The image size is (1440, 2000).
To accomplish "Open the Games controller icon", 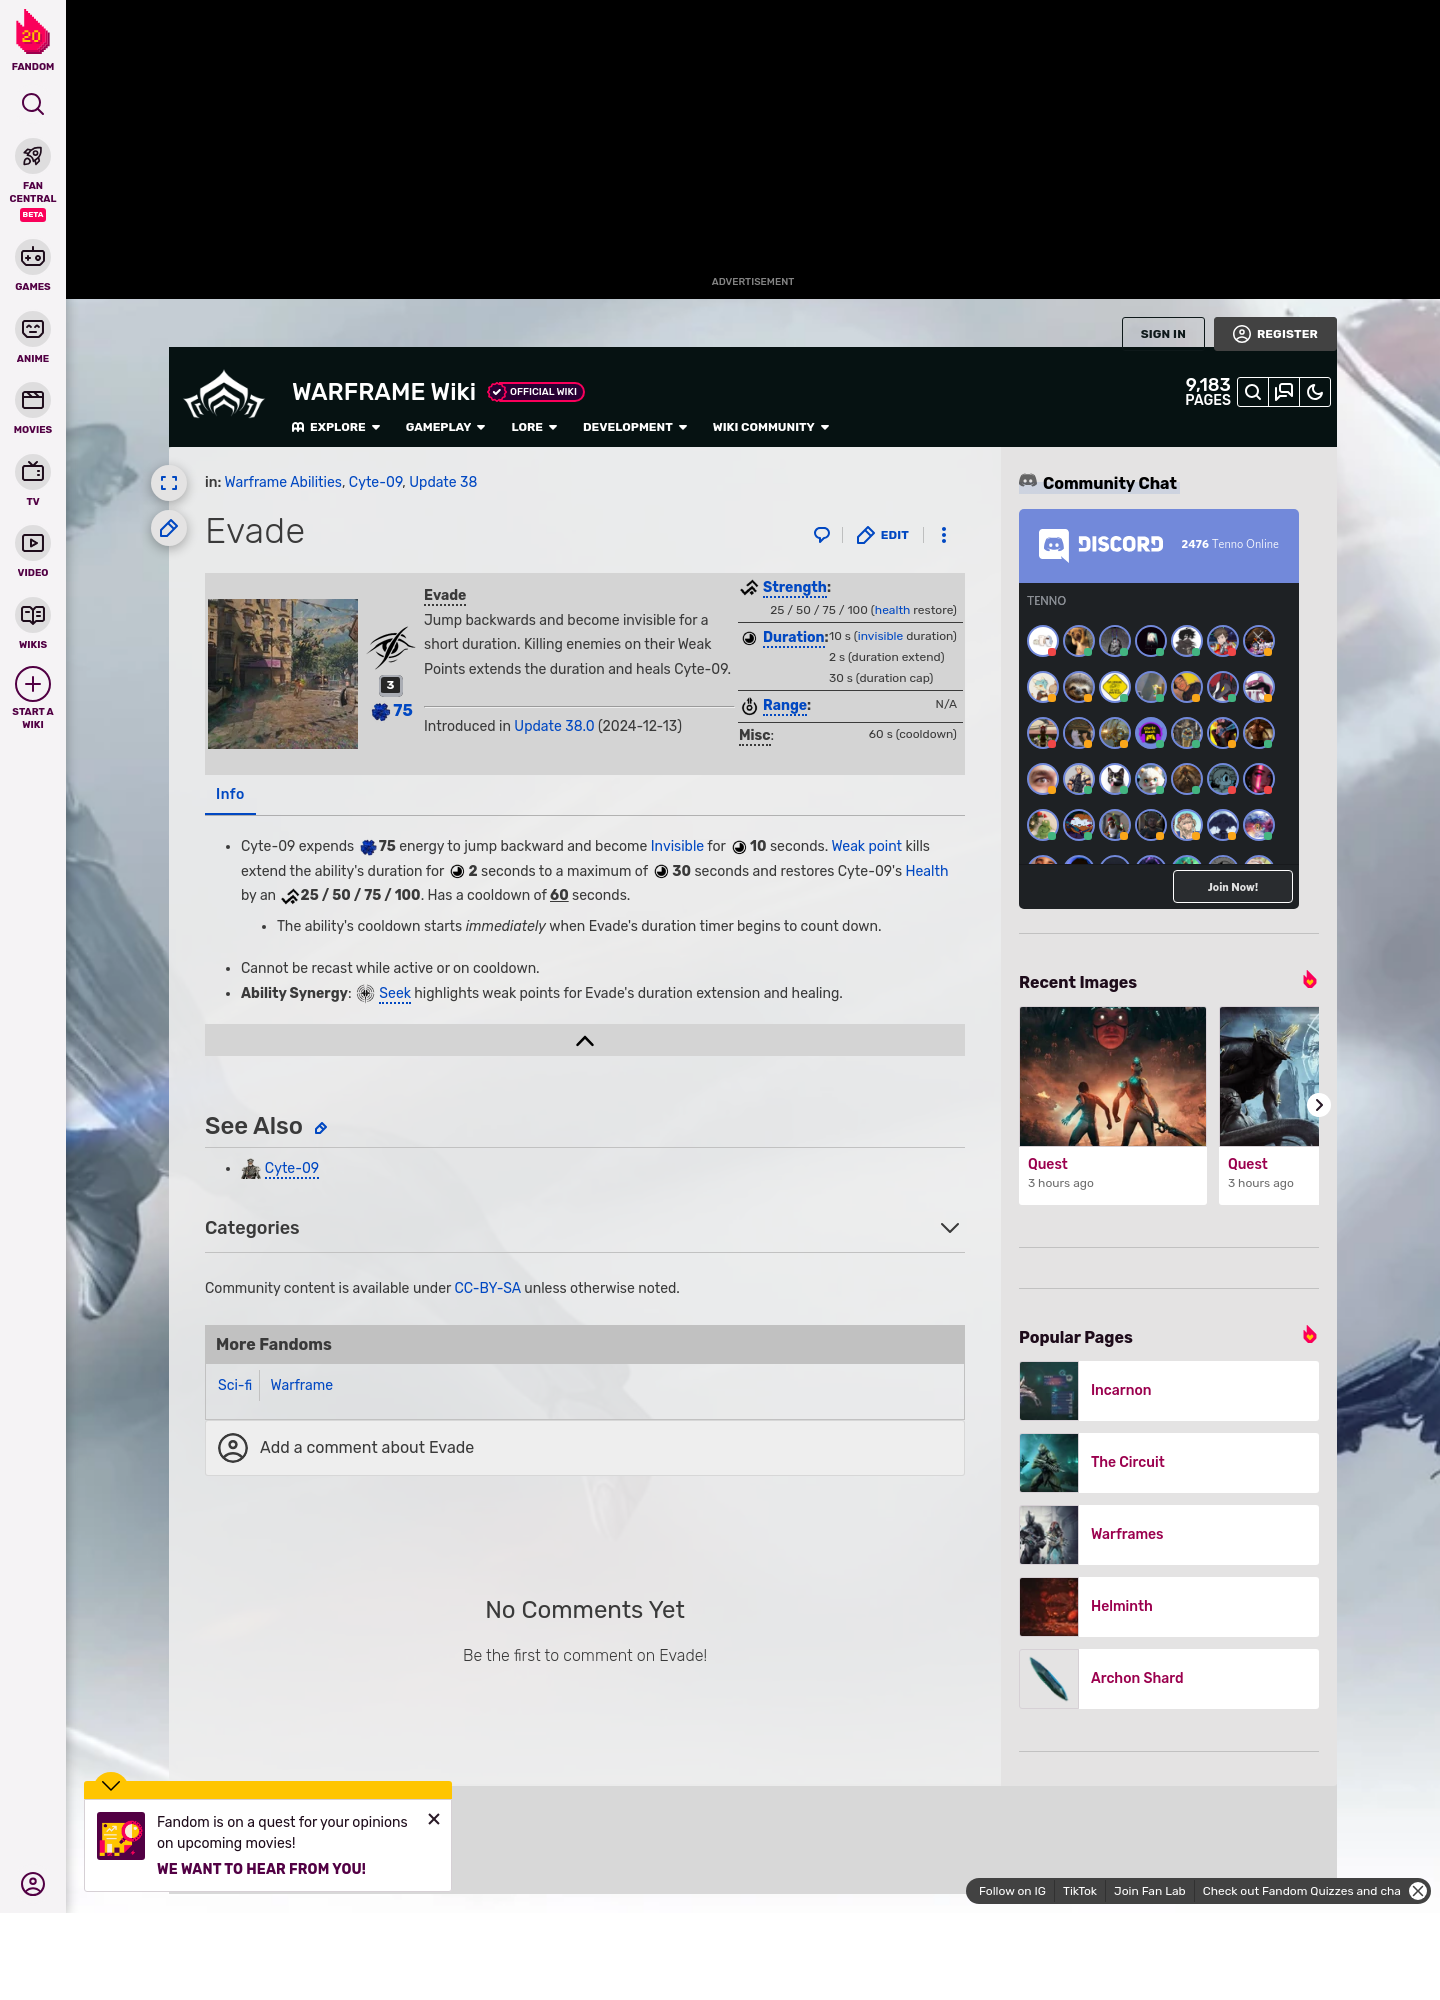I will pyautogui.click(x=33, y=257).
